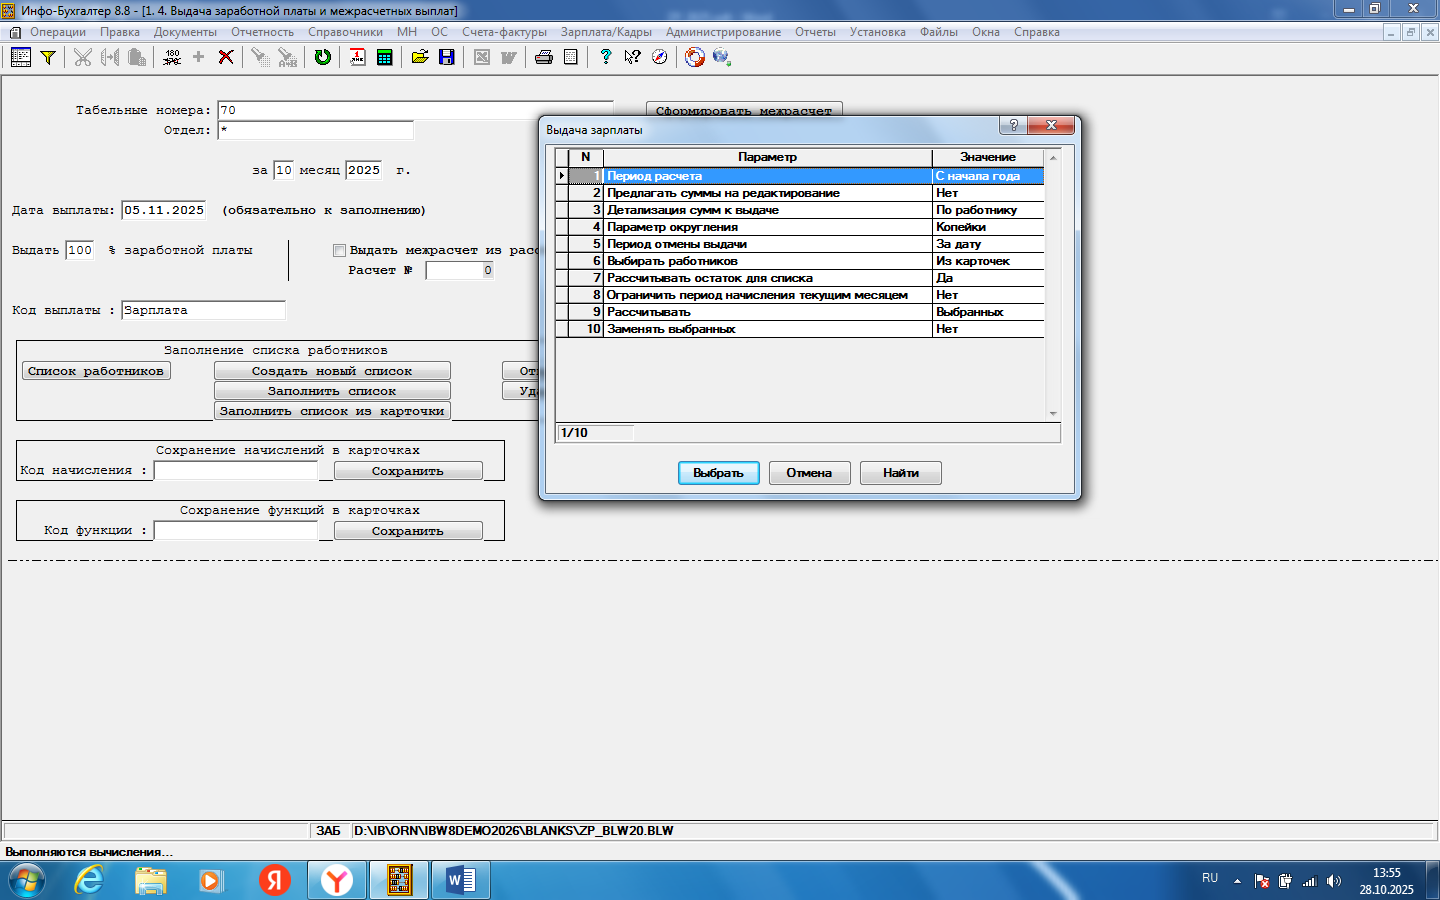
Task: Open the calculator toolbar icon
Action: [x=384, y=57]
